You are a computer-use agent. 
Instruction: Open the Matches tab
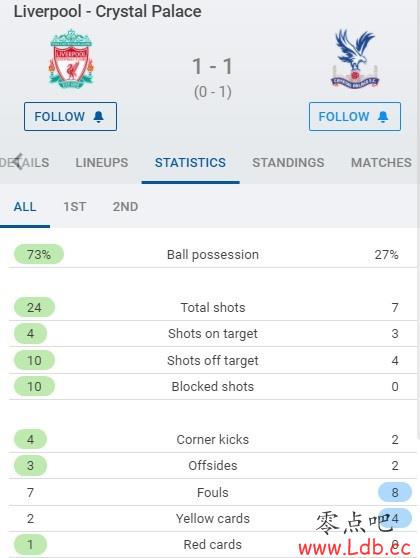pos(381,163)
